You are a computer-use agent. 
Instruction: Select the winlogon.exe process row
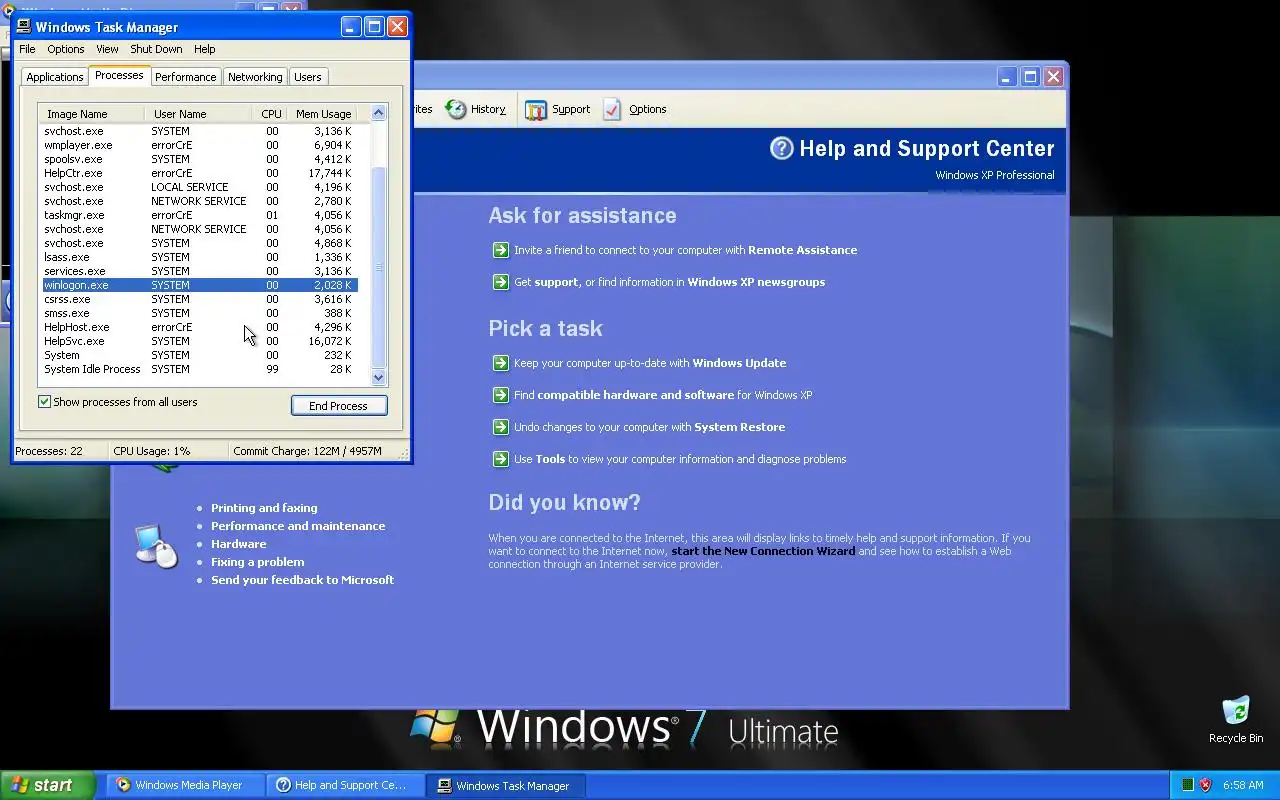point(198,285)
